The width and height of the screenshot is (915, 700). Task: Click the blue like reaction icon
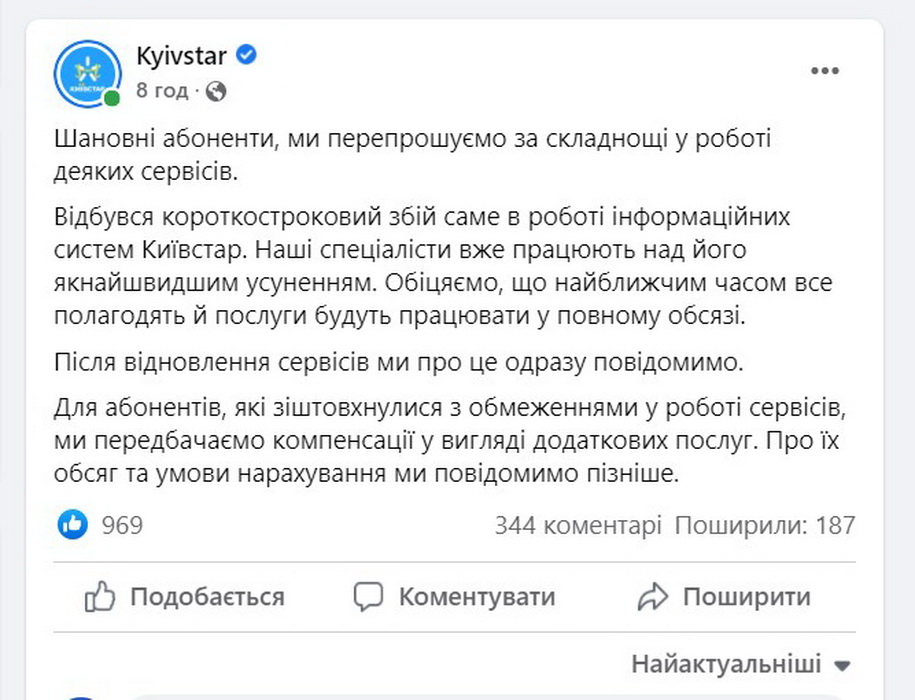pyautogui.click(x=72, y=524)
